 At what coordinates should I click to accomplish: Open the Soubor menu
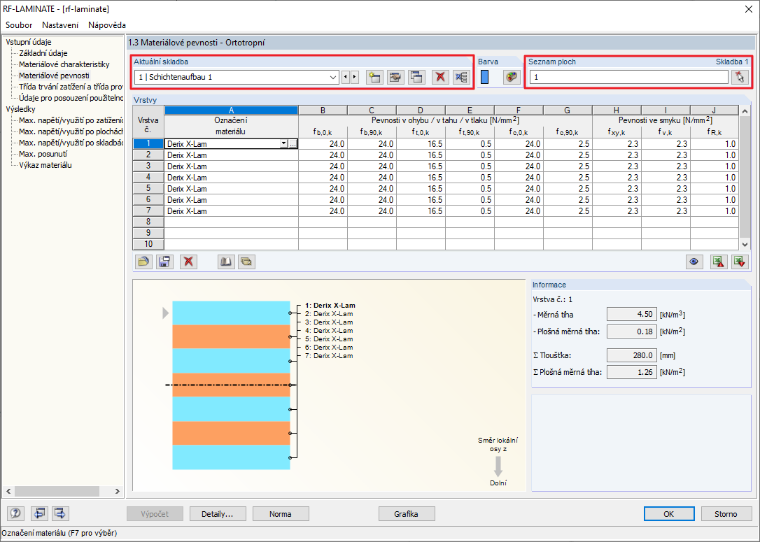(x=18, y=25)
